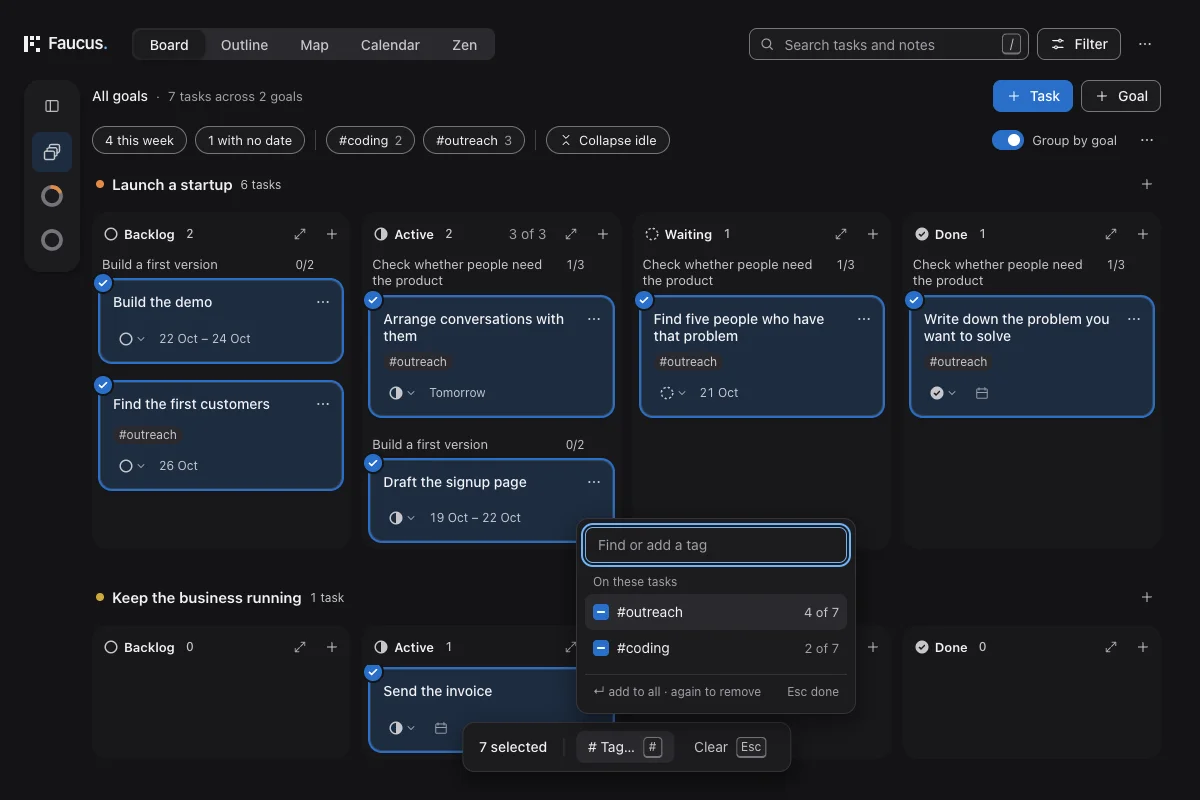1200x800 pixels.
Task: Deselect the Send the invoice card checkmark
Action: [x=373, y=672]
